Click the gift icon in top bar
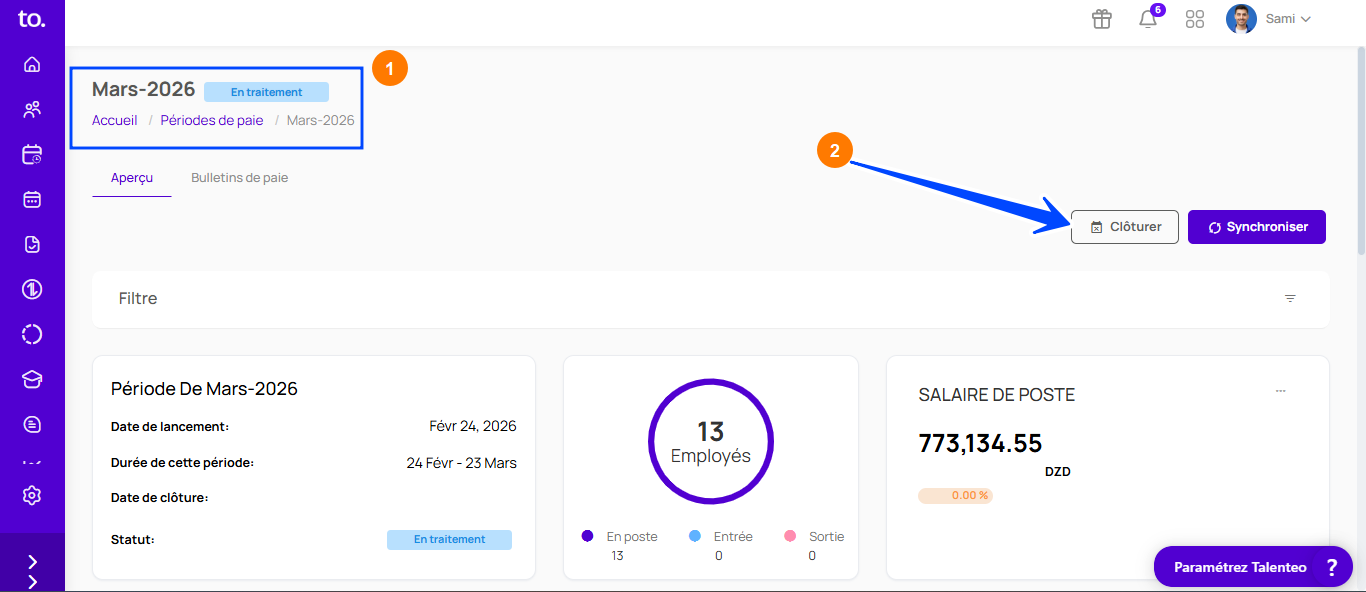 (1101, 19)
